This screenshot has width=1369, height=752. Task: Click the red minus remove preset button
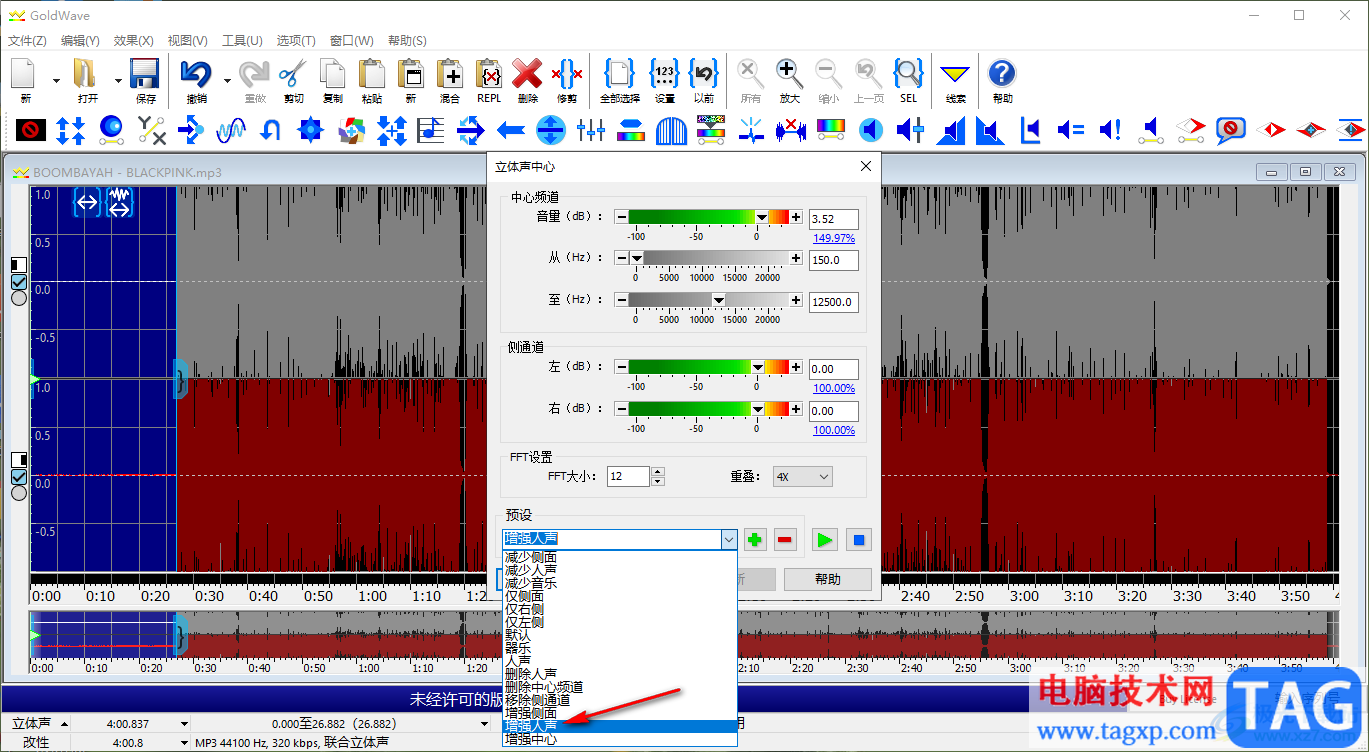pos(785,540)
